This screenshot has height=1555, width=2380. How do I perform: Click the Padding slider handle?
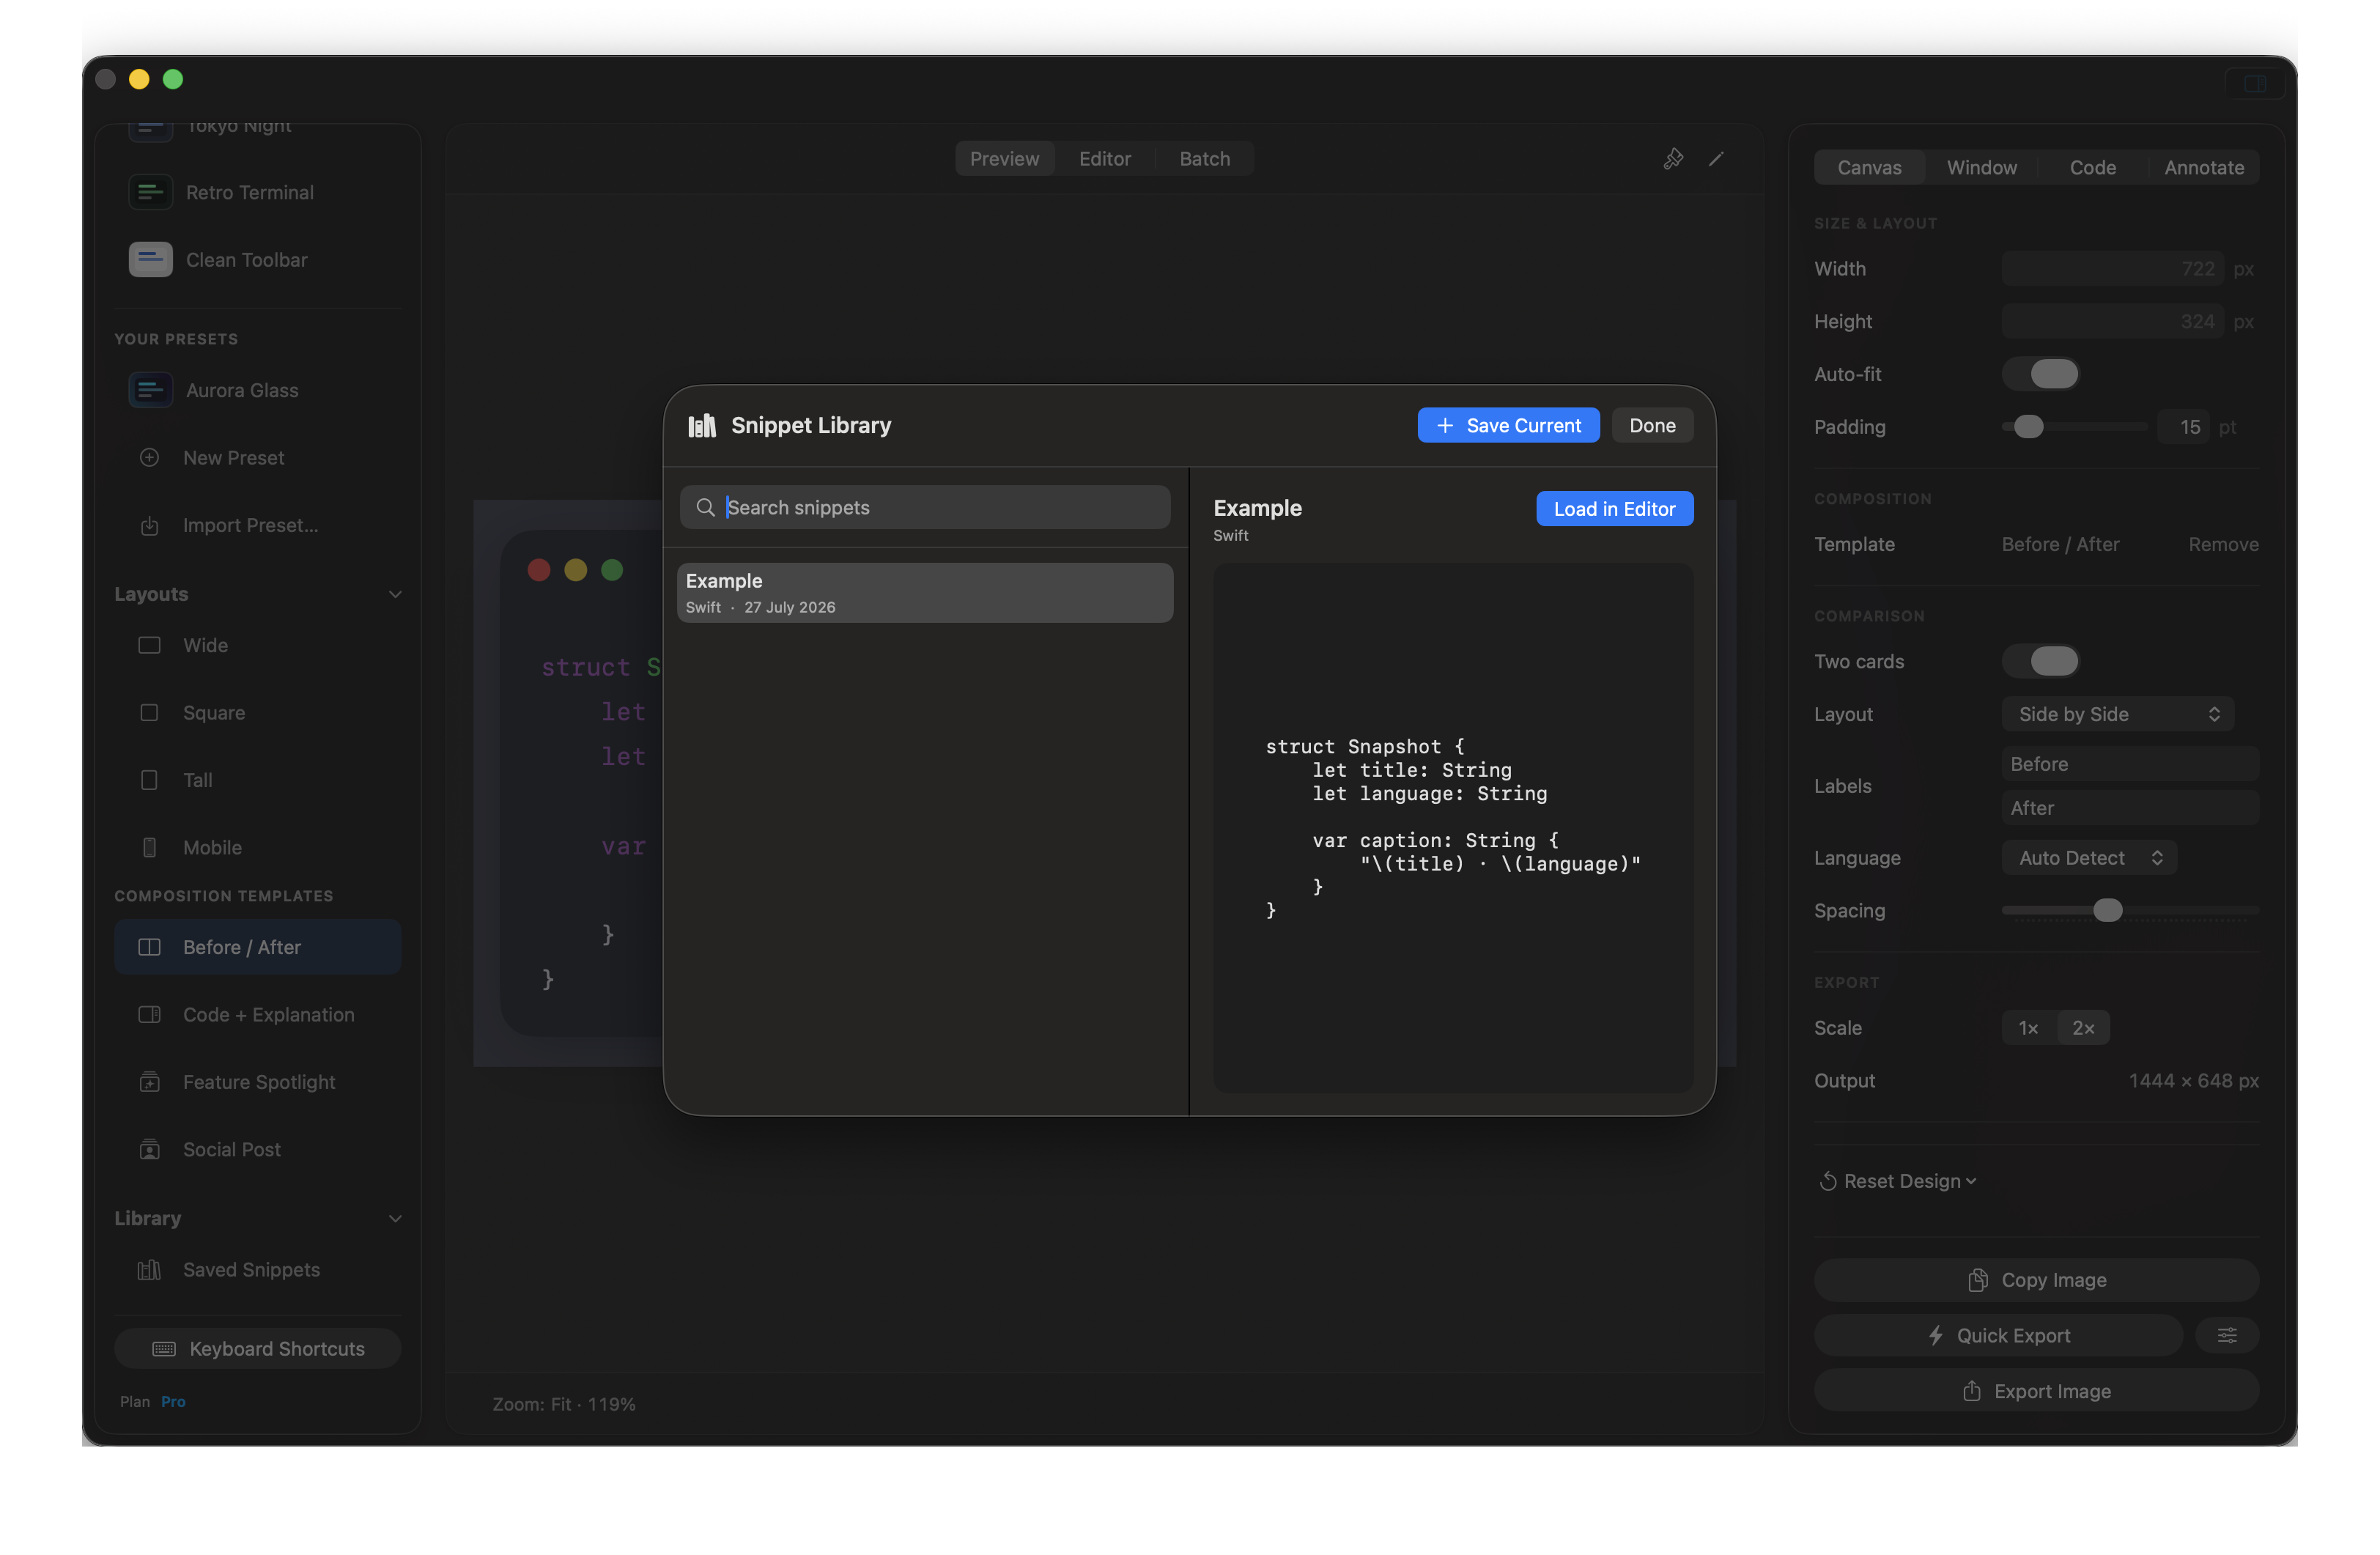point(2028,427)
